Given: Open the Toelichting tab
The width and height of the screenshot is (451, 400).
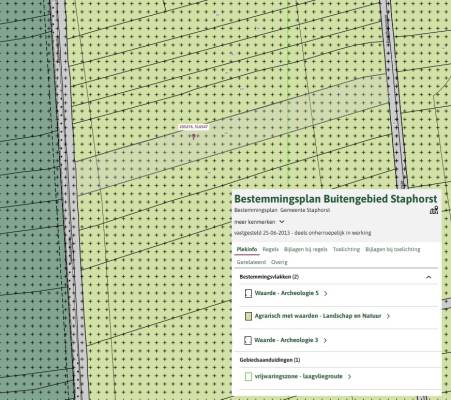Looking at the screenshot, I should click(x=346, y=249).
